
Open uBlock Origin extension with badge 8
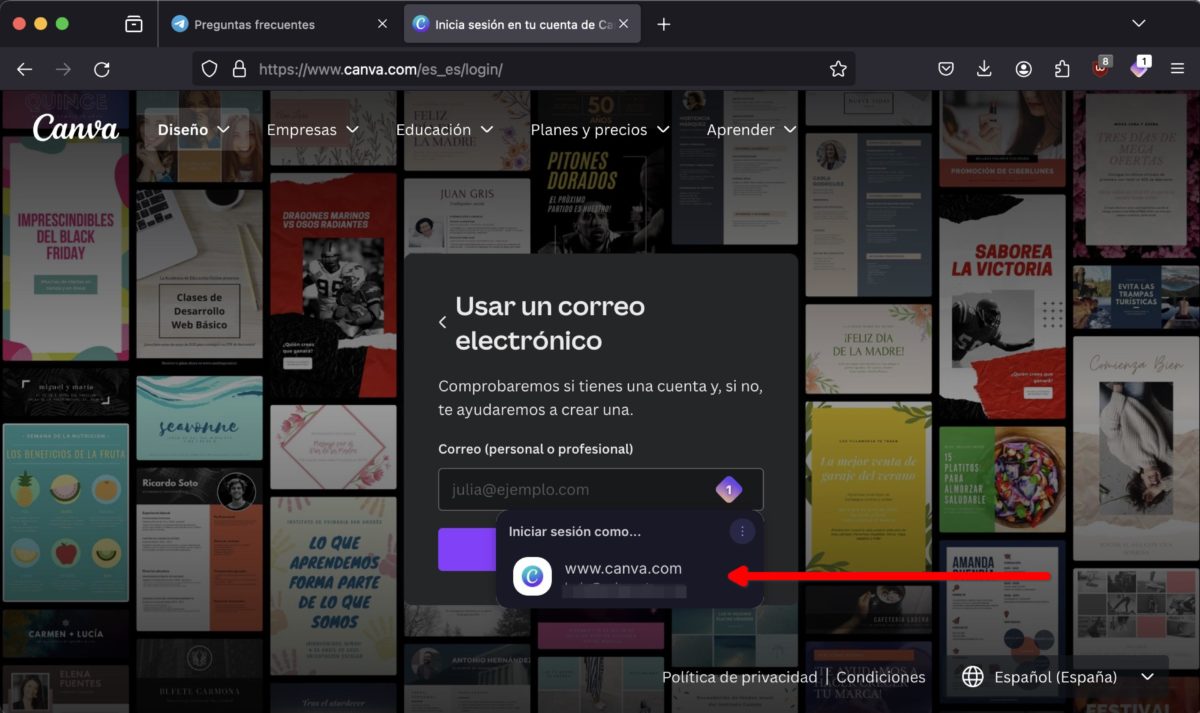point(1101,67)
